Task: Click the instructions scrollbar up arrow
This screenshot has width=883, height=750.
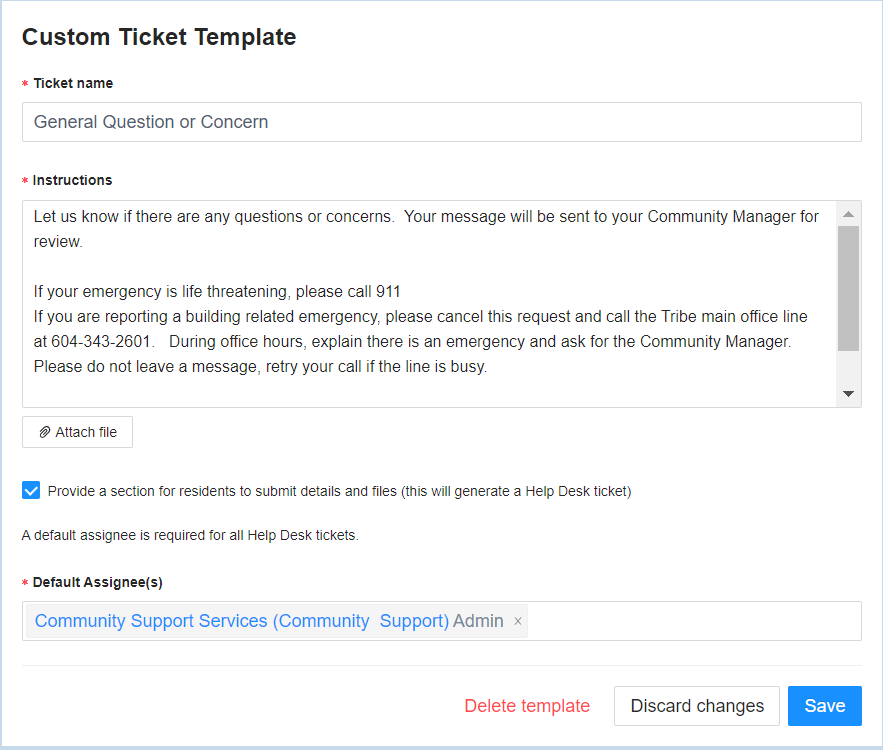Action: click(x=849, y=215)
